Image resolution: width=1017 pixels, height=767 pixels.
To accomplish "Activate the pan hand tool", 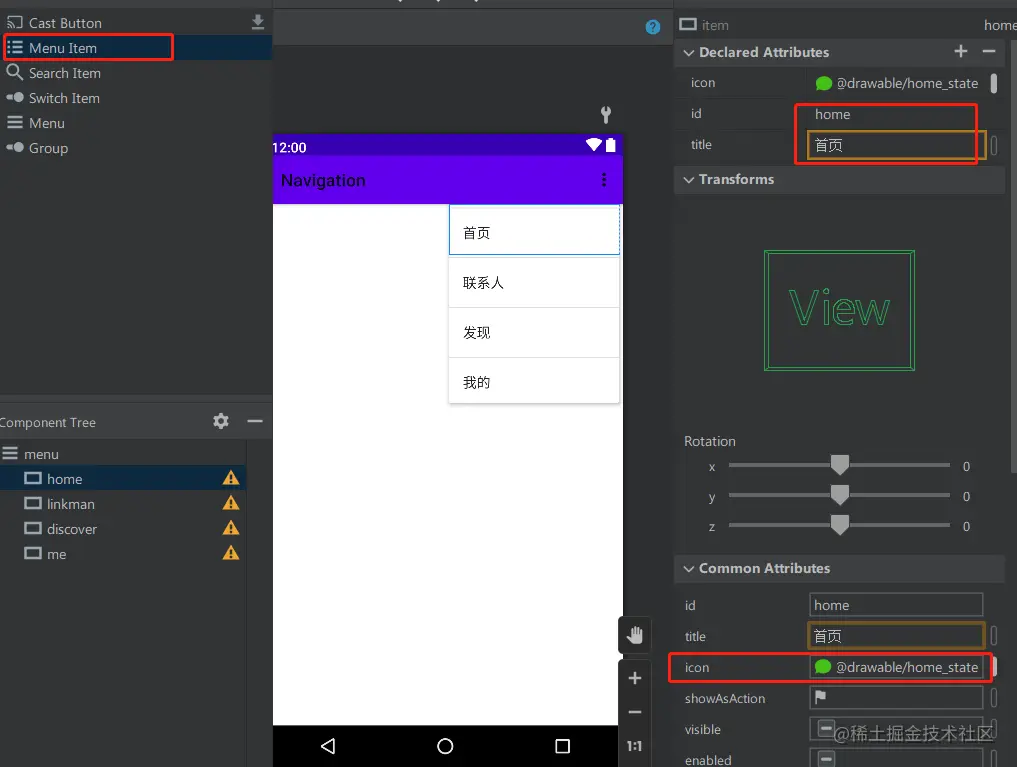I will [x=635, y=635].
